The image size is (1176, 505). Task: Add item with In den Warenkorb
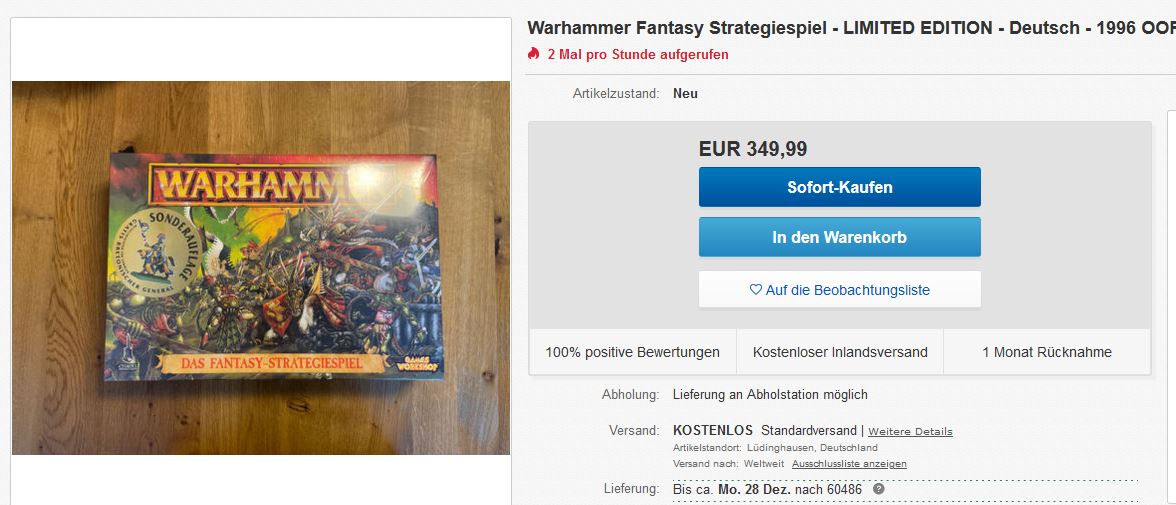point(839,237)
